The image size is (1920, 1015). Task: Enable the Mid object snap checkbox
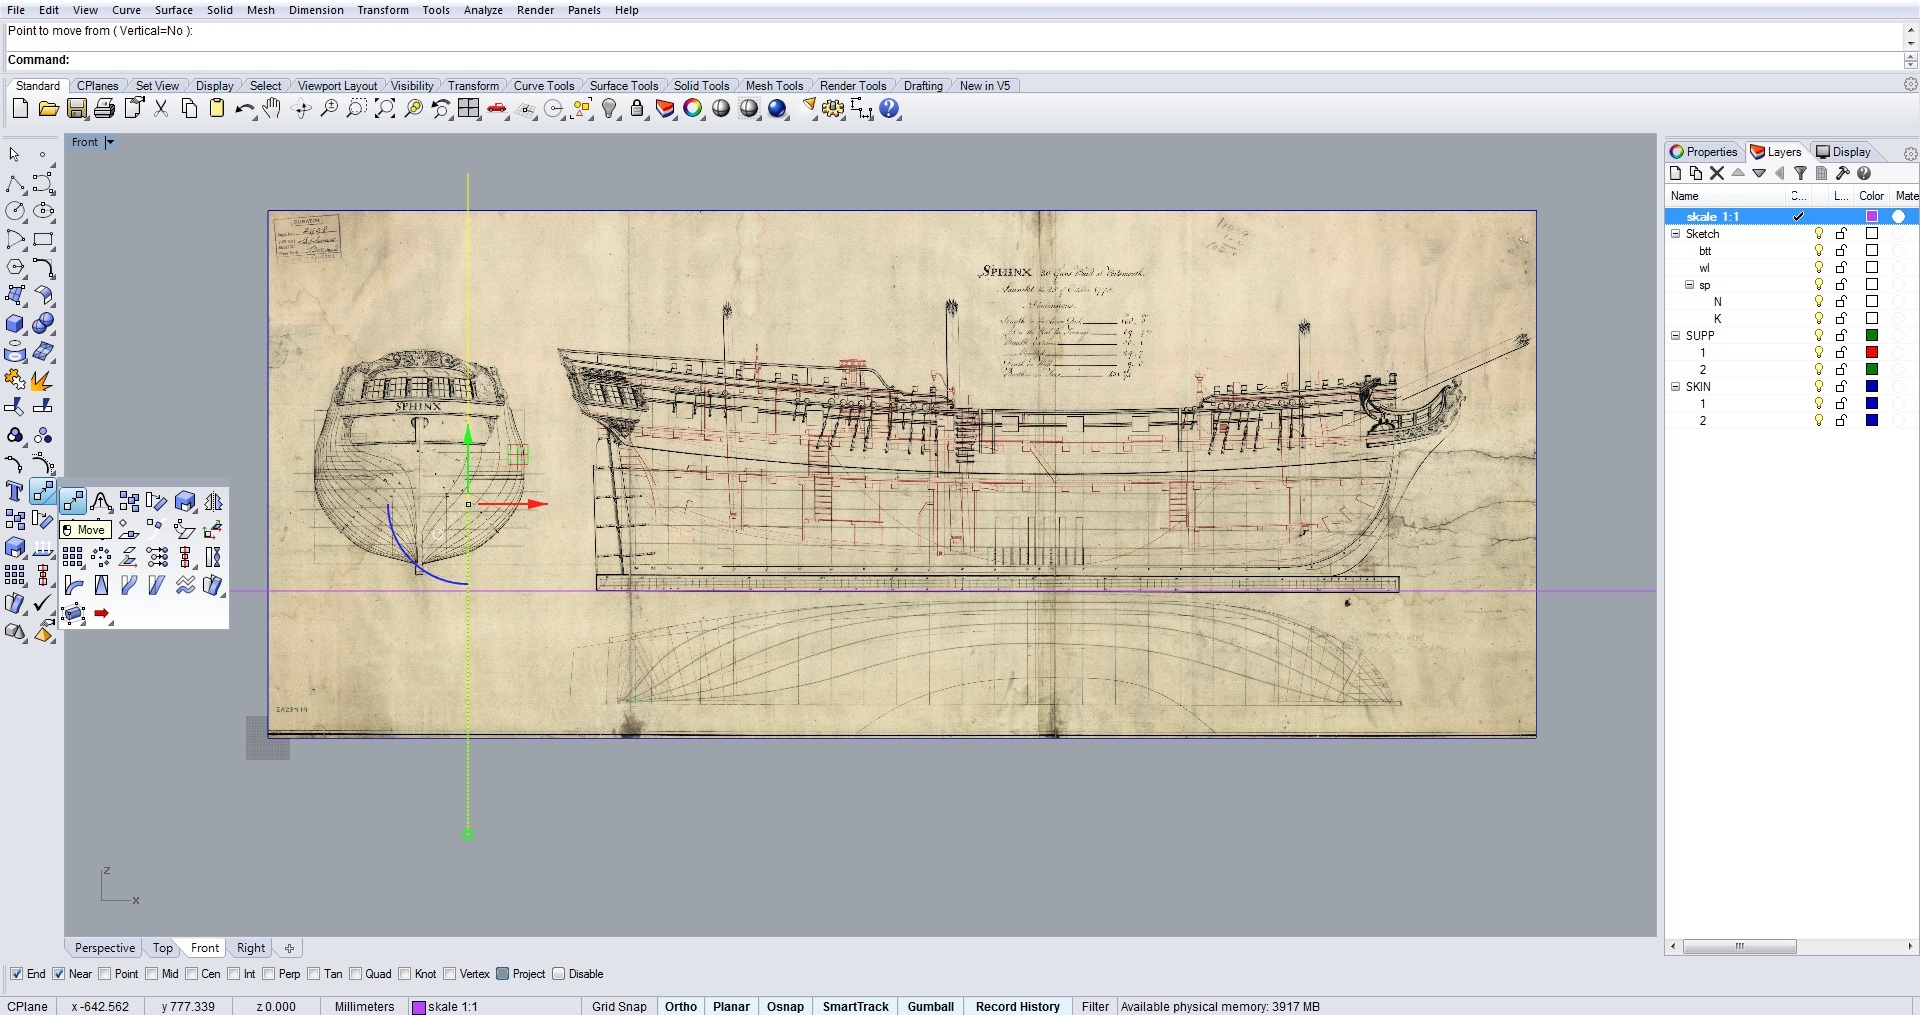tap(152, 974)
